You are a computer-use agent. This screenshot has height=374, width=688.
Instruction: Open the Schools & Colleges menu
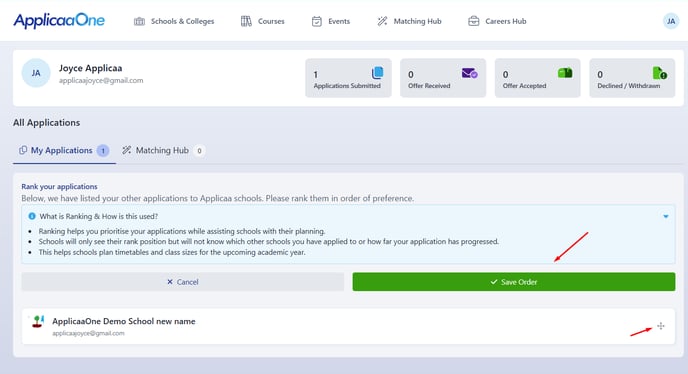click(x=174, y=21)
